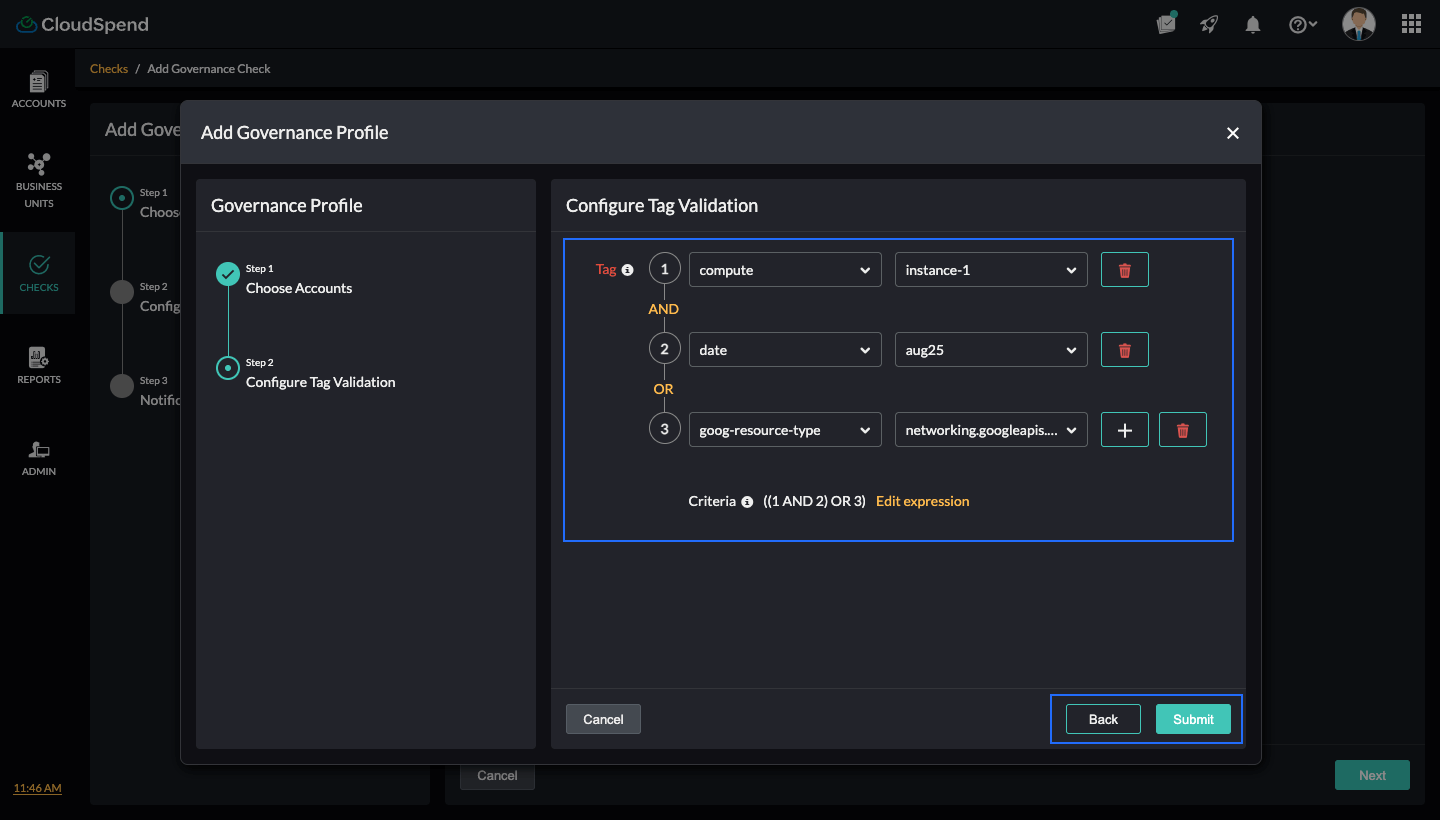Screen dimensions: 1440x820
Task: Delete the date tag row
Action: pyautogui.click(x=1124, y=350)
